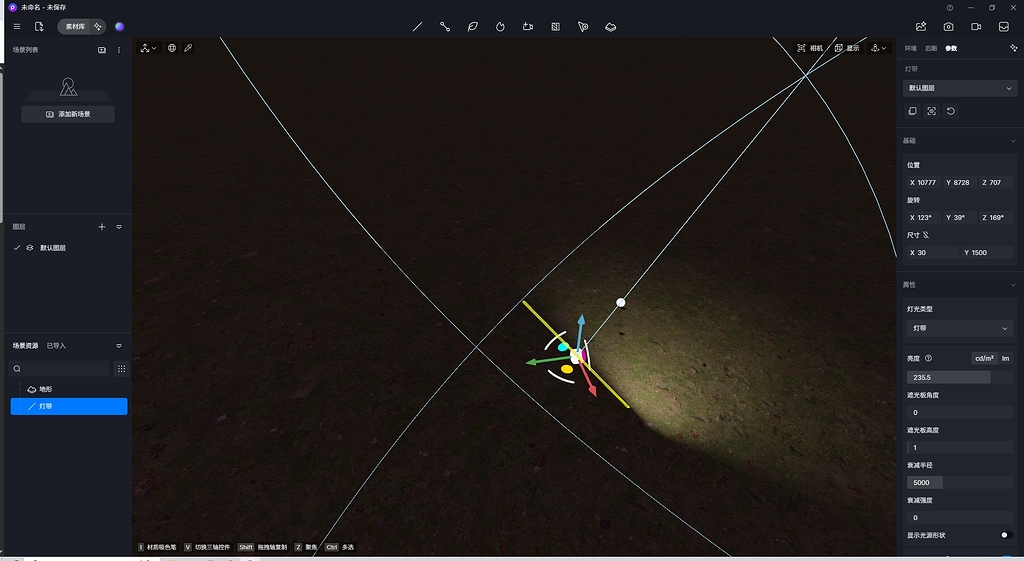This screenshot has height=561, width=1024.
Task: Toggle checkmark of 默认图层 layer
Action: (17, 248)
